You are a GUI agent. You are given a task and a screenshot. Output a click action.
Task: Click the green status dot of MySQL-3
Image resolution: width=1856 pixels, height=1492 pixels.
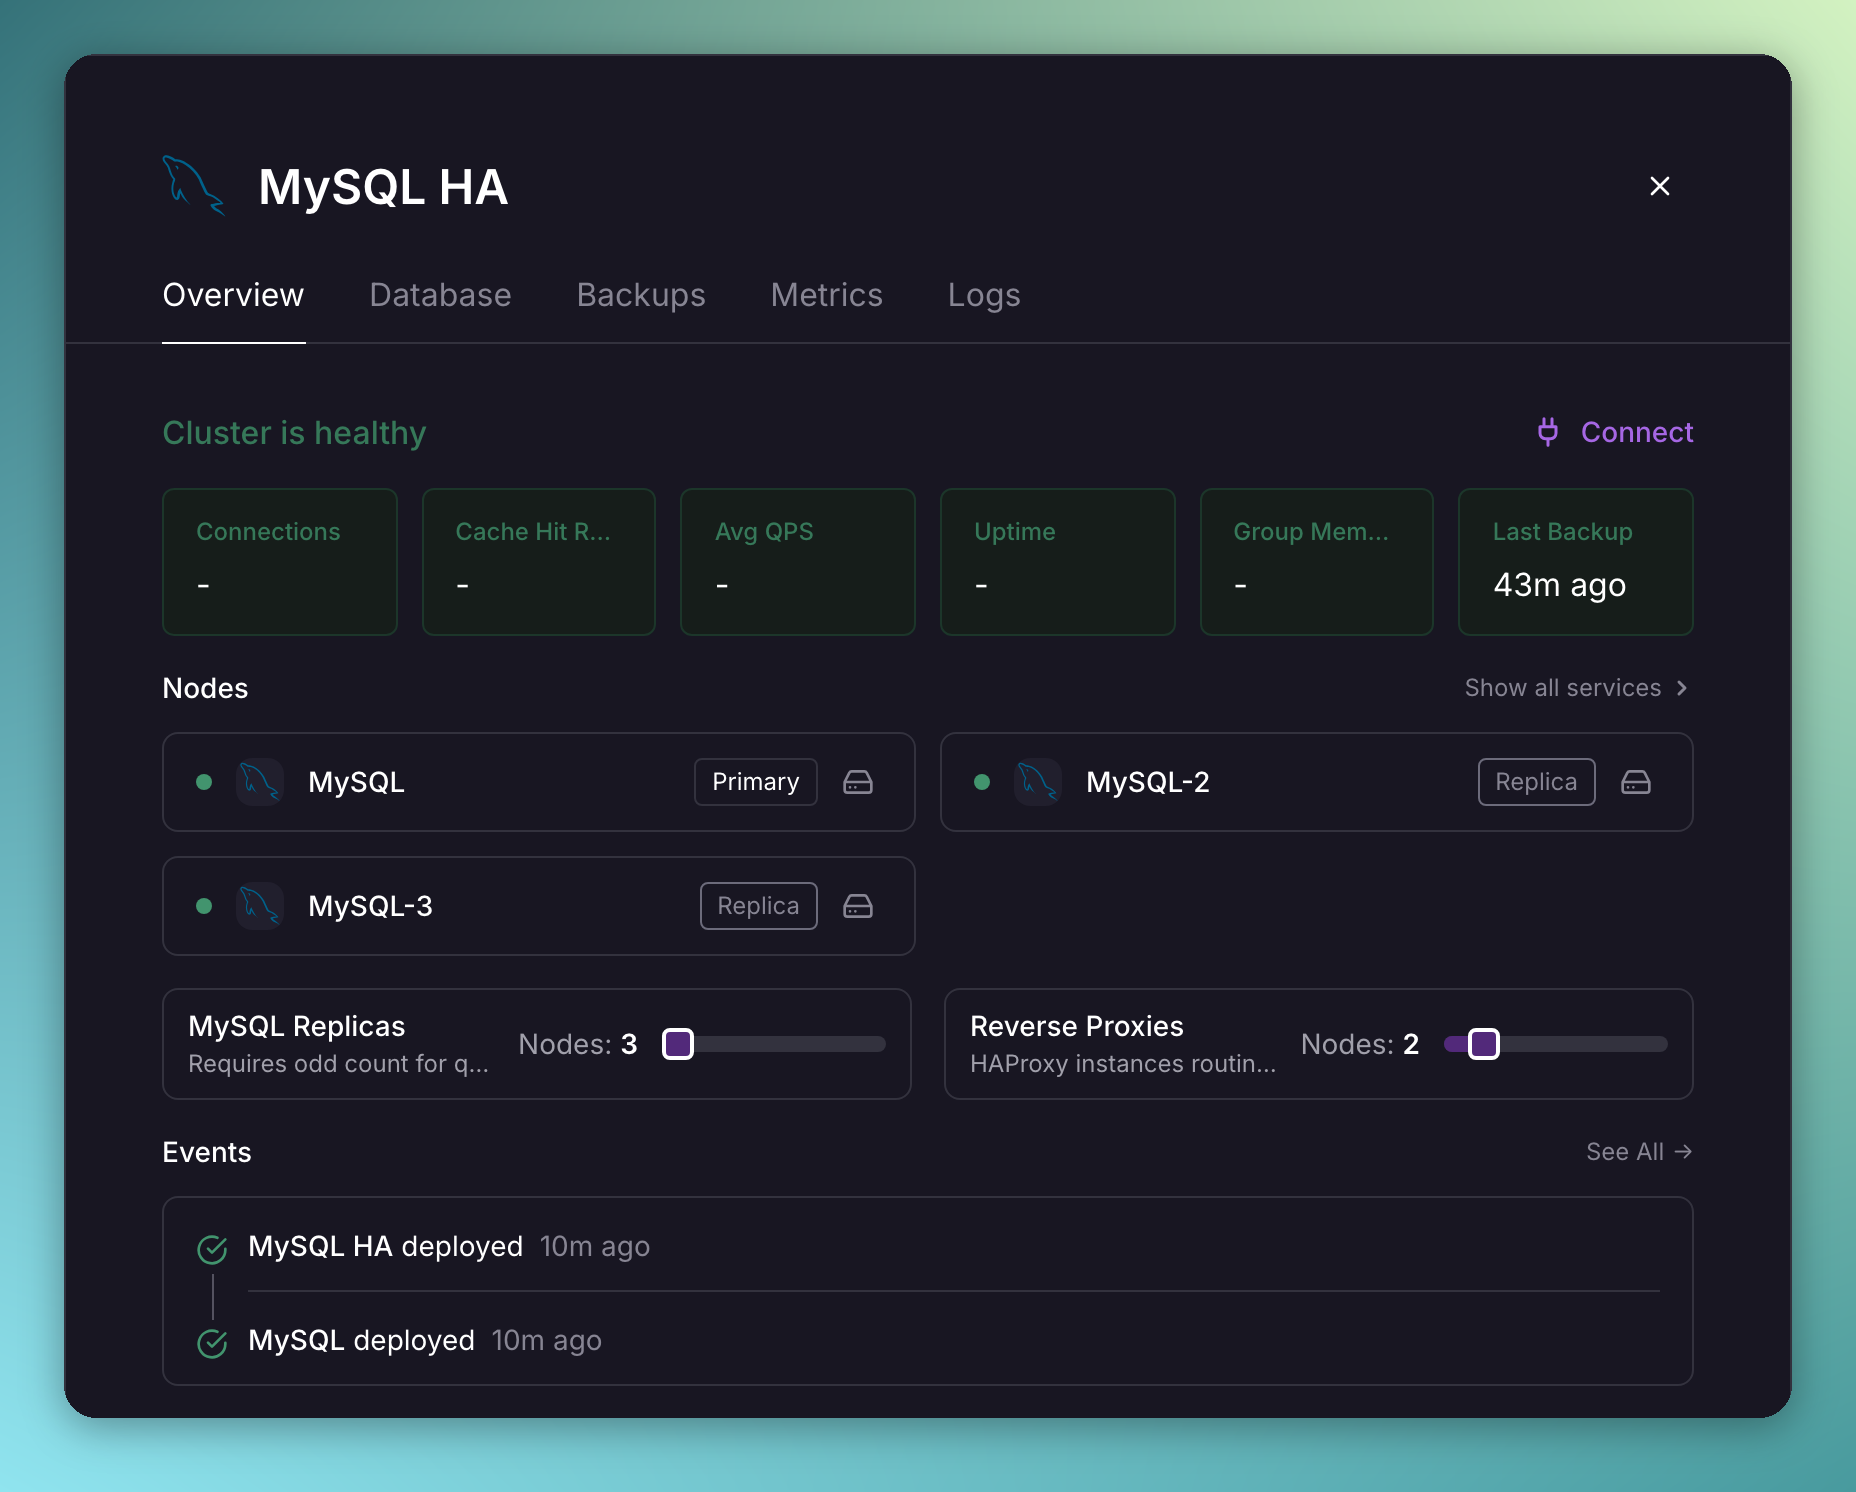click(x=204, y=906)
